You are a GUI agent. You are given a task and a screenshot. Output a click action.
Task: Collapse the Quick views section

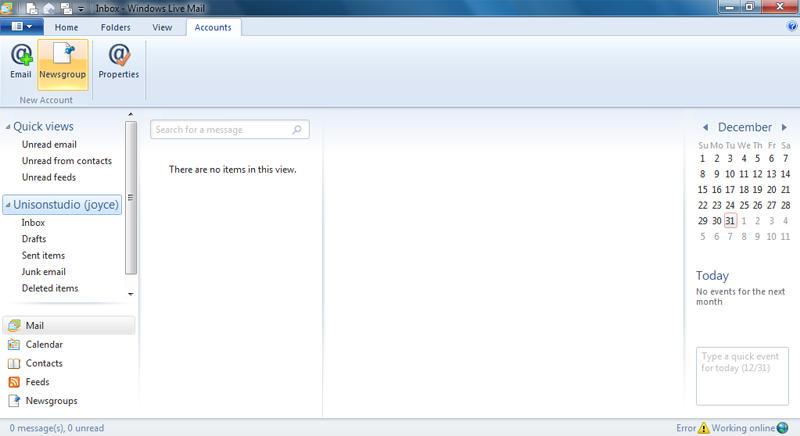pyautogui.click(x=8, y=127)
